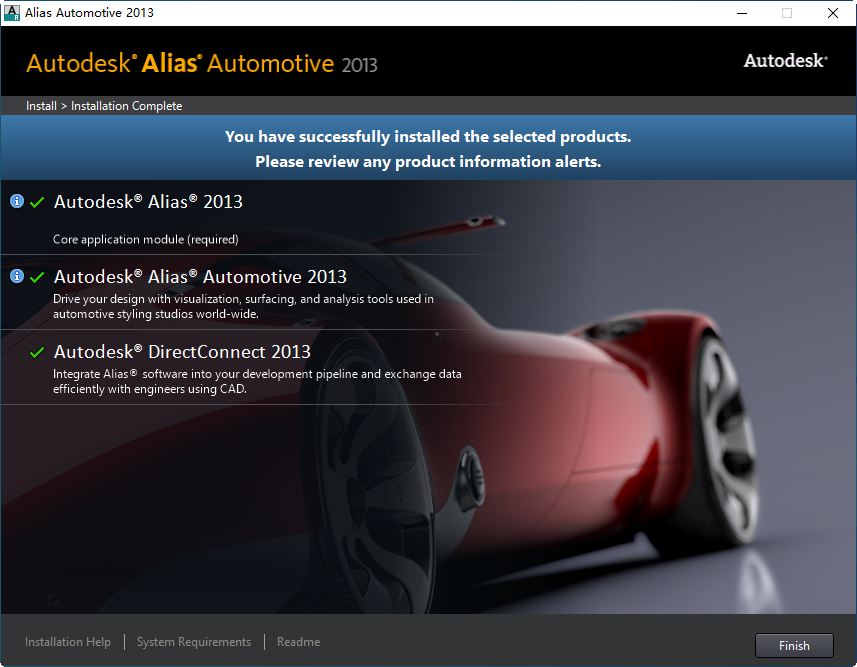The width and height of the screenshot is (857, 667).
Task: Click the green checkmark next to Autodesk Alias 2013
Action: pos(37,202)
